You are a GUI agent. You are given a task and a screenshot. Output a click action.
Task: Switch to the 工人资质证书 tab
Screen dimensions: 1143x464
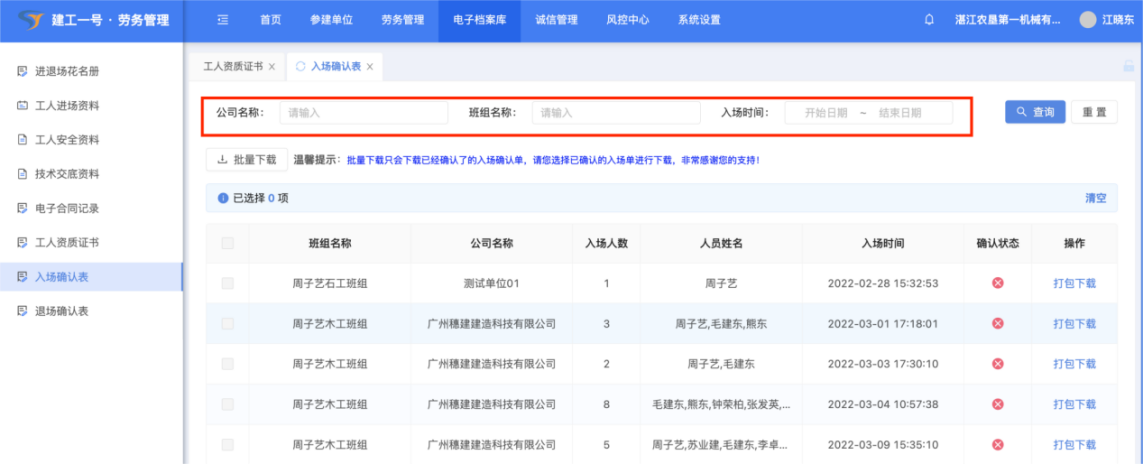[232, 67]
